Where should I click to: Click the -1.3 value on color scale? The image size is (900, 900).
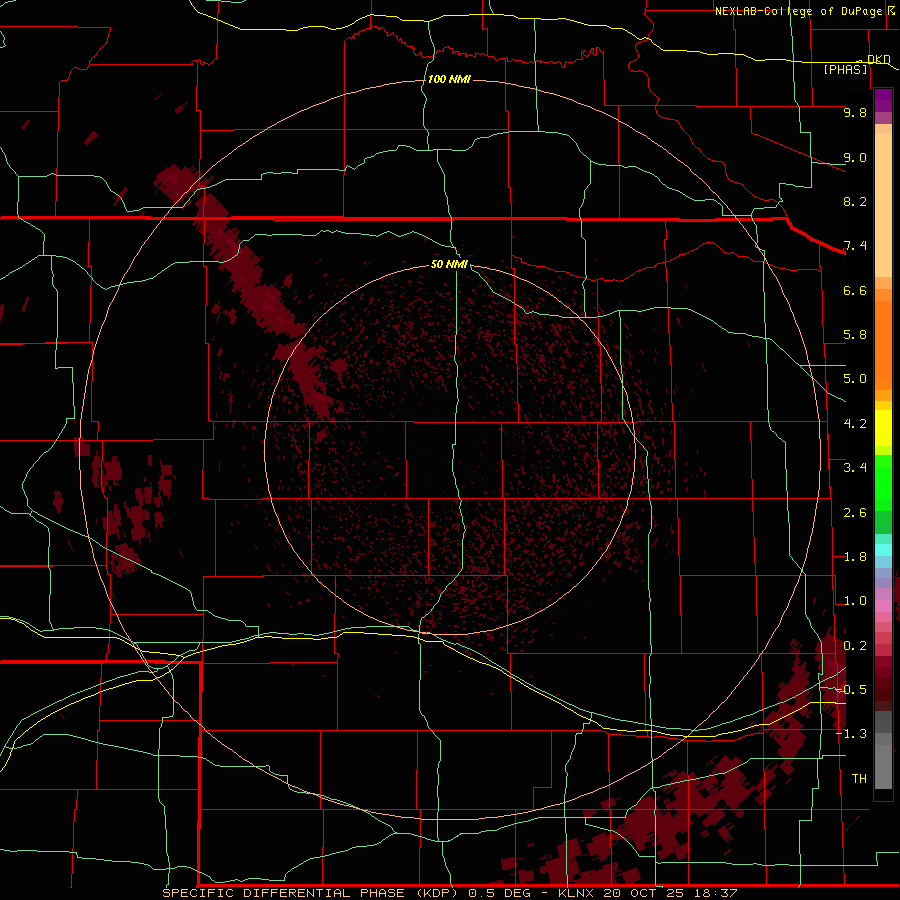point(852,734)
